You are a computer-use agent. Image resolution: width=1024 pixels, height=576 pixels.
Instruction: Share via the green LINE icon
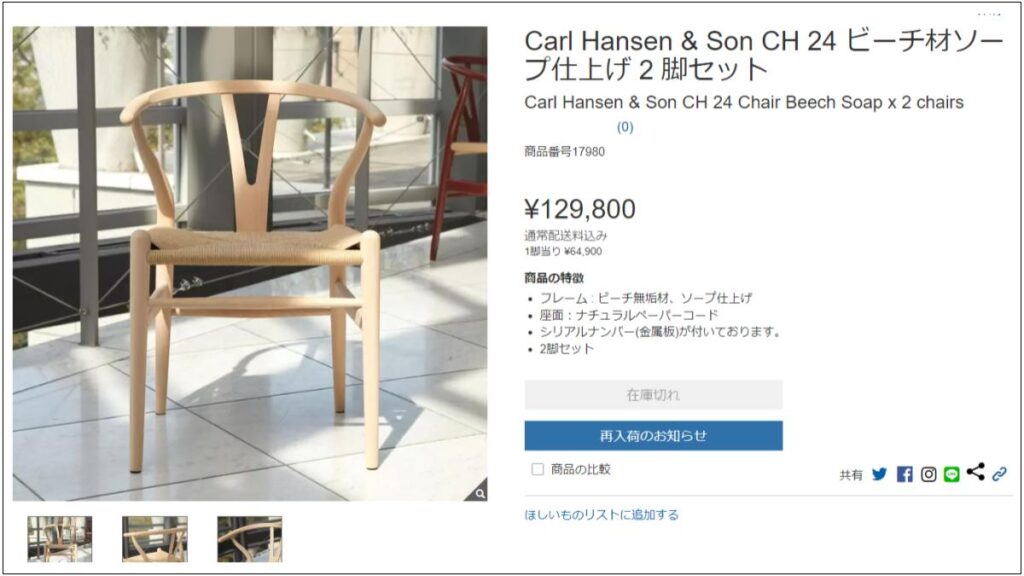click(952, 474)
